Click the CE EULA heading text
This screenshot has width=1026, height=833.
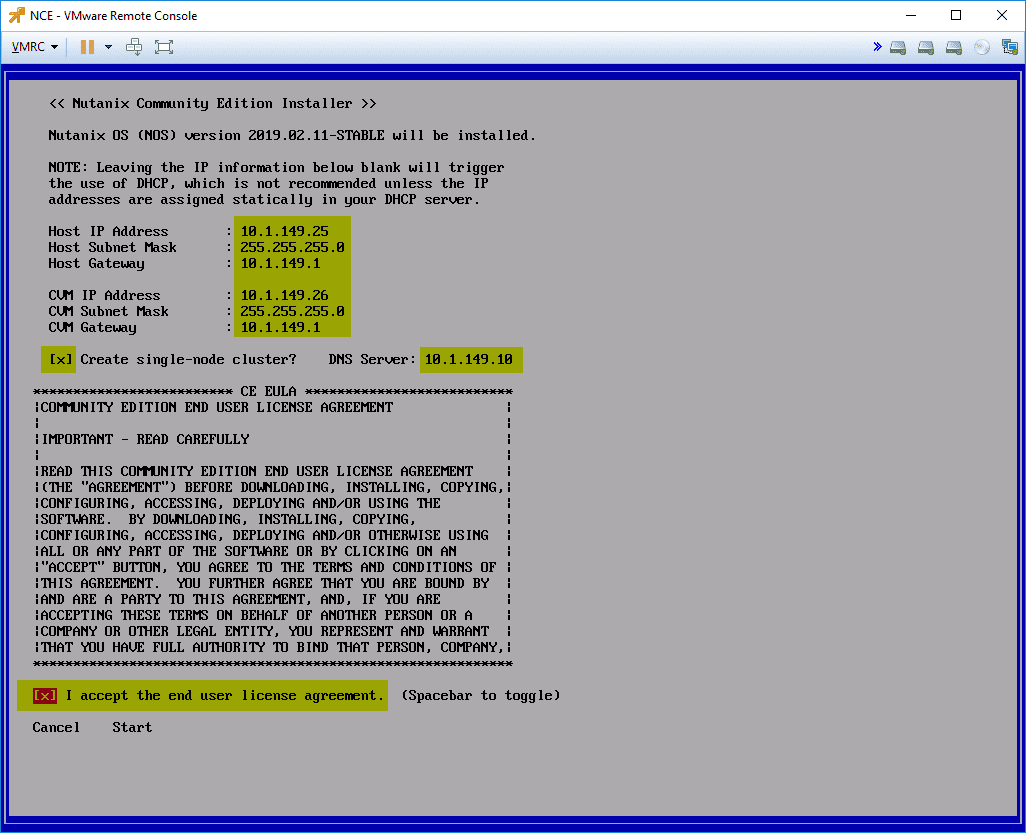click(x=268, y=391)
